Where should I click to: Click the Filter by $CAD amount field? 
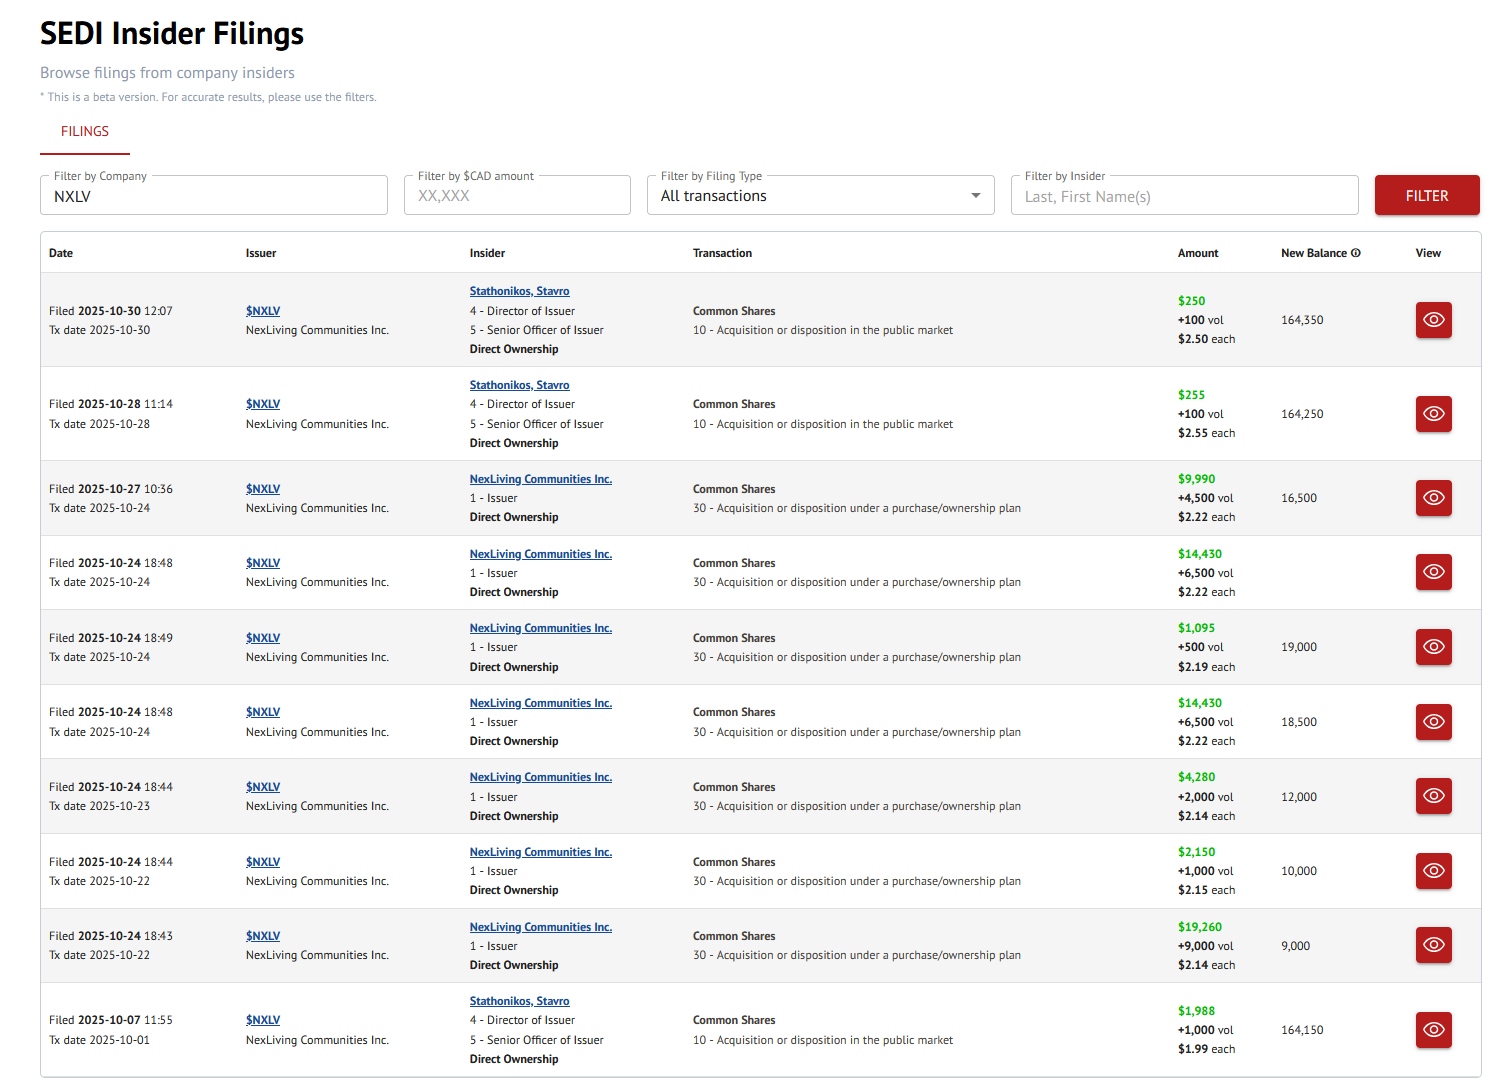pos(517,196)
